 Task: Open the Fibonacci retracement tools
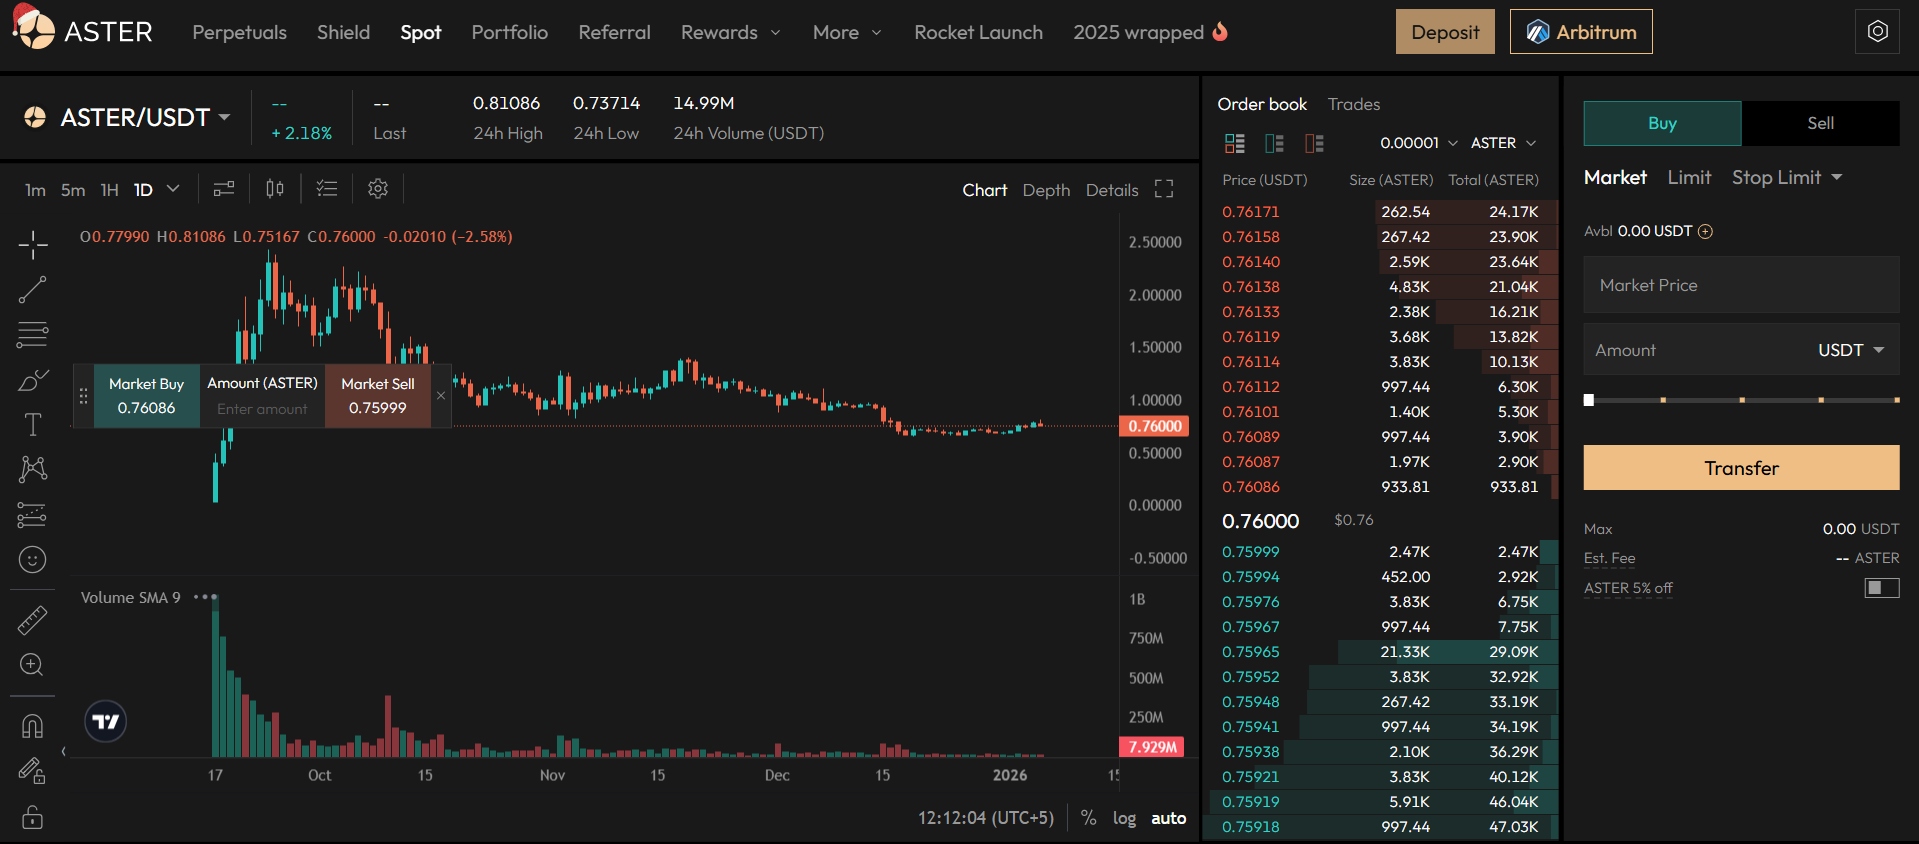coord(33,335)
